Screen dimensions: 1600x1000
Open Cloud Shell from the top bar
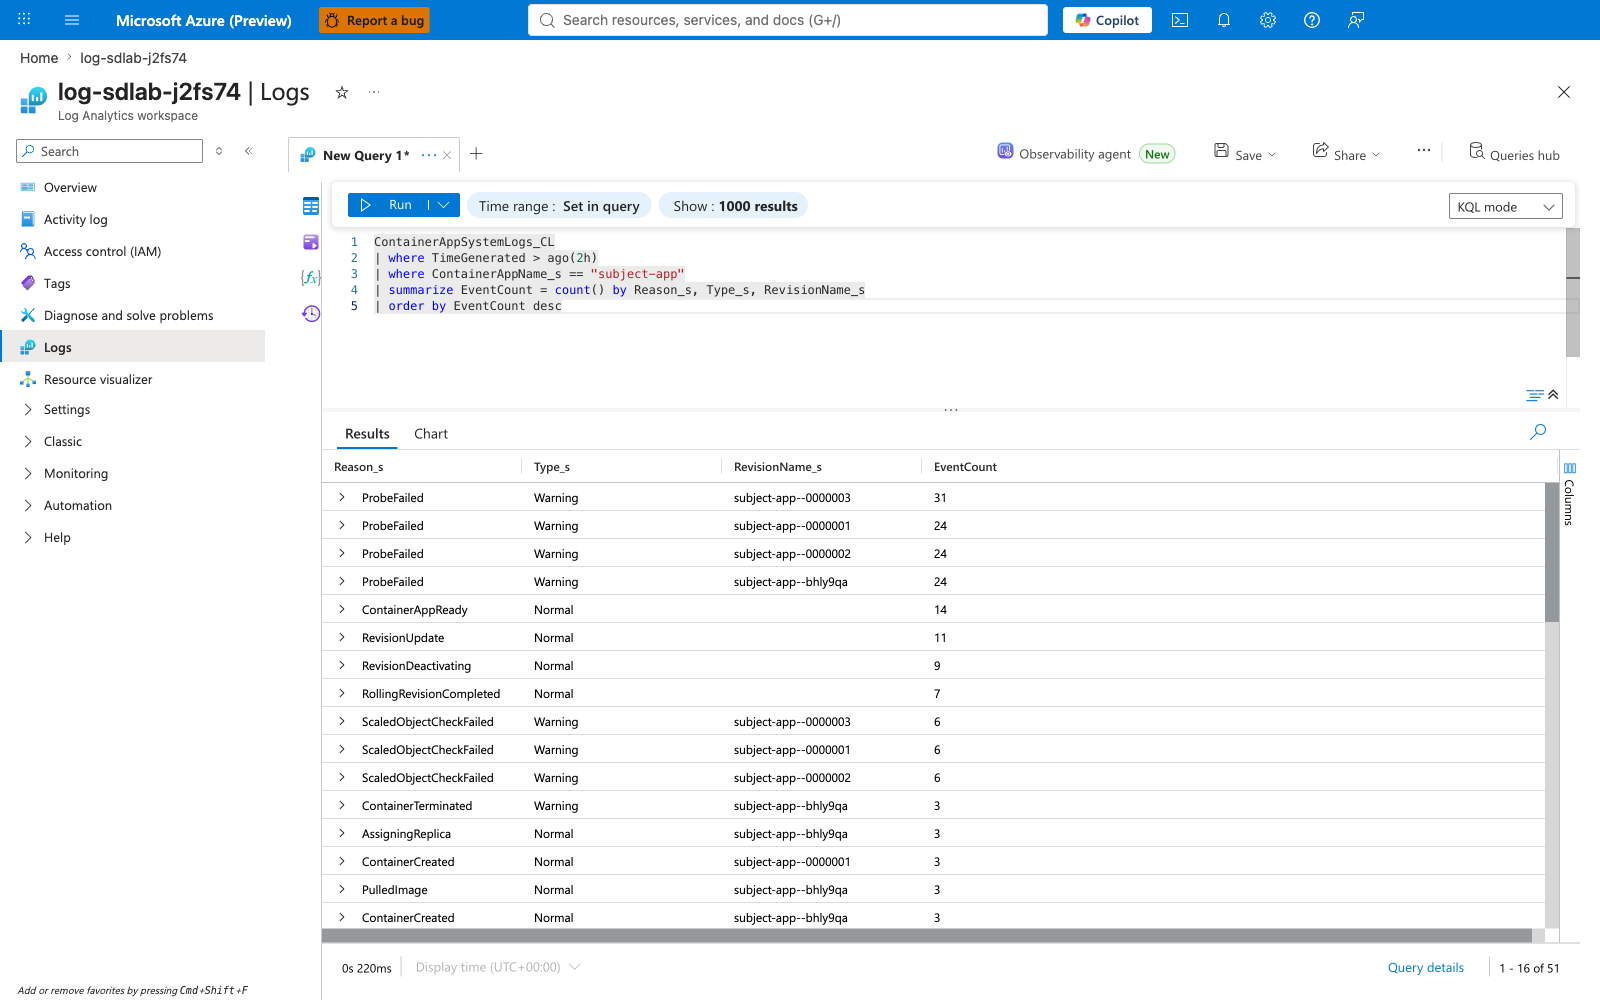[x=1180, y=20]
